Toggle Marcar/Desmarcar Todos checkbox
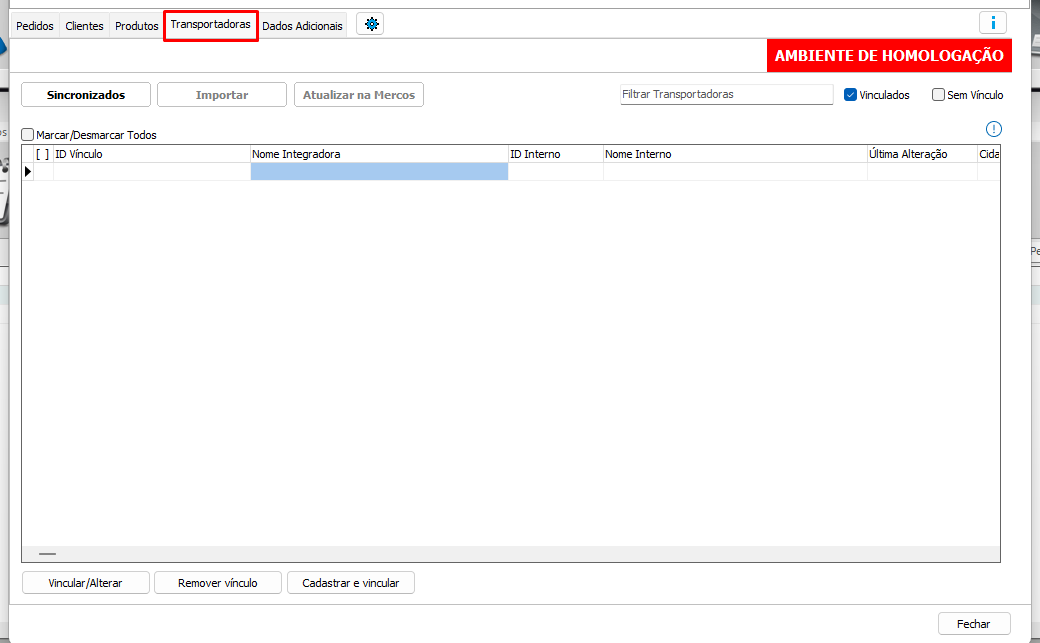This screenshot has width=1040, height=643. click(28, 135)
